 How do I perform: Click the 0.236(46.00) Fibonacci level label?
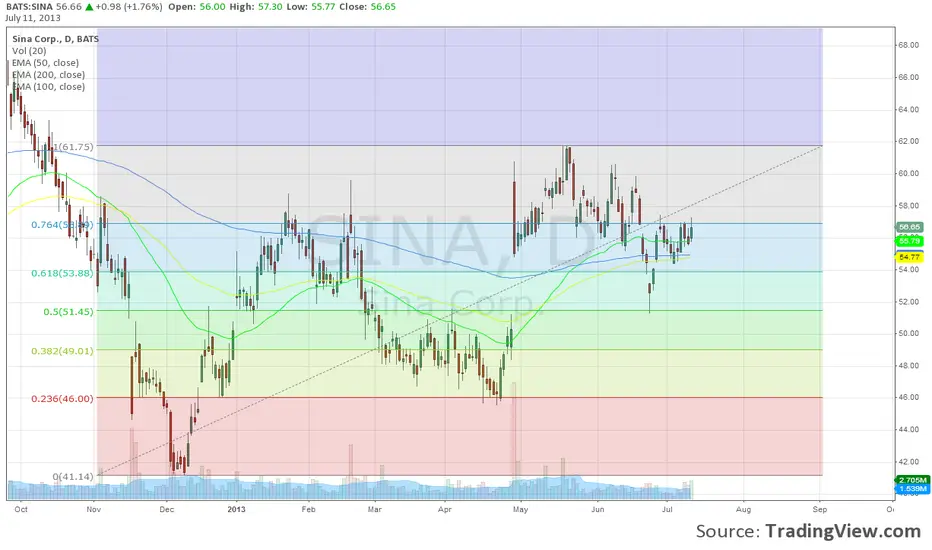62,398
